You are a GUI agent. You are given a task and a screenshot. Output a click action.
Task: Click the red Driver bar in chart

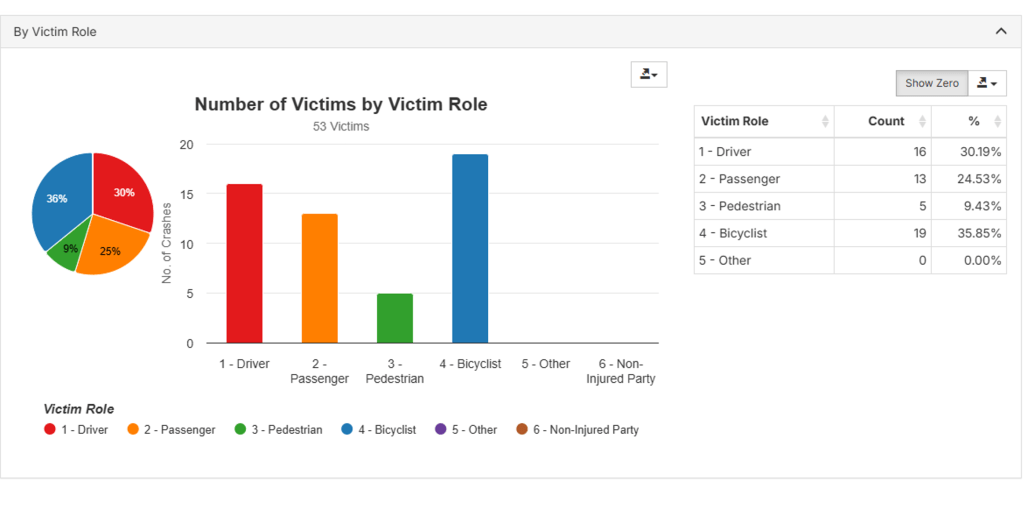(244, 264)
